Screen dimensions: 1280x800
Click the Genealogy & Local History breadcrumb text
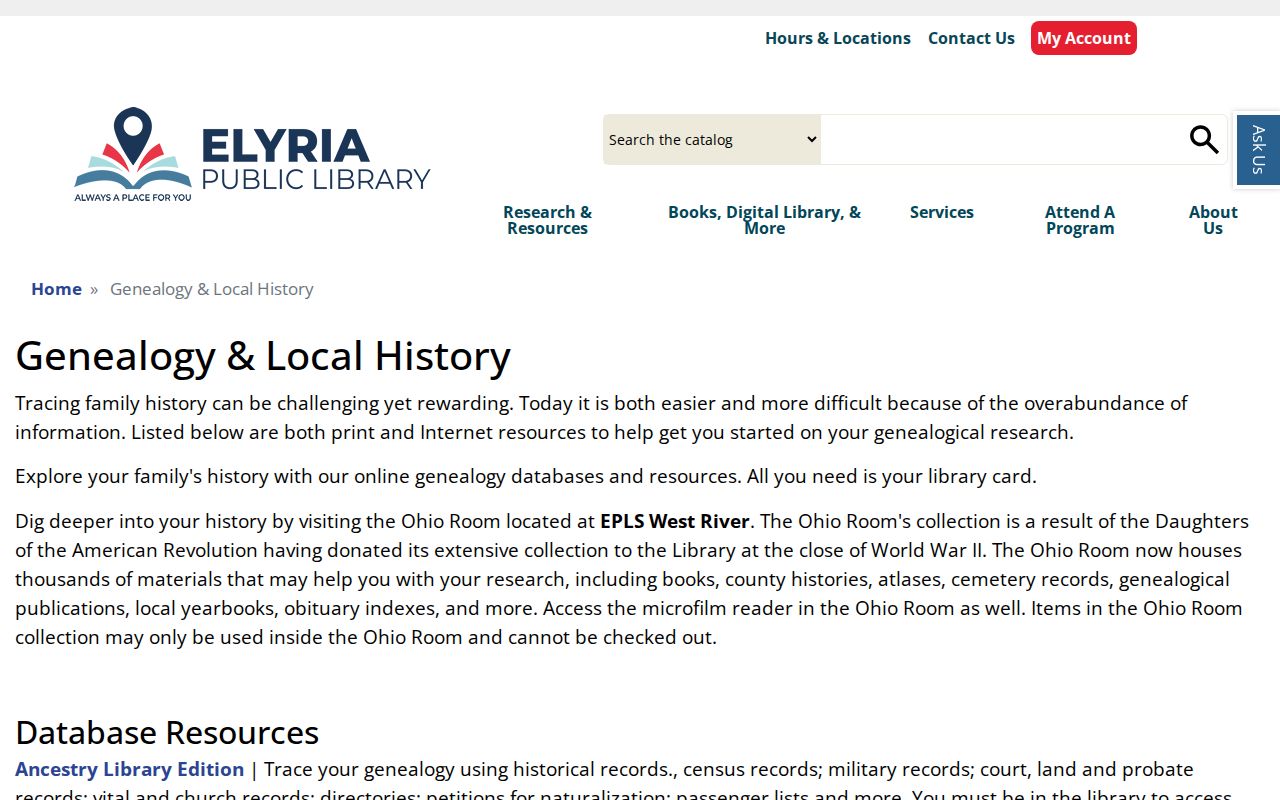212,289
